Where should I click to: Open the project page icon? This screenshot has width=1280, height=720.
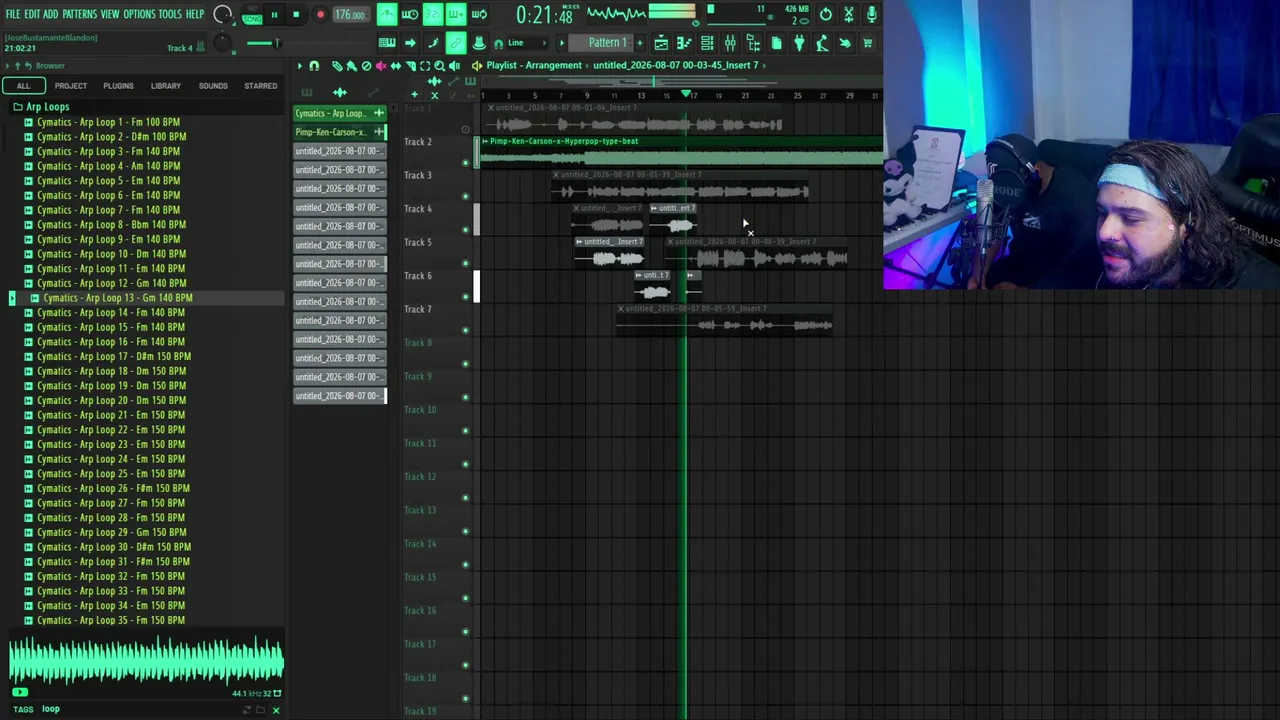(x=776, y=43)
